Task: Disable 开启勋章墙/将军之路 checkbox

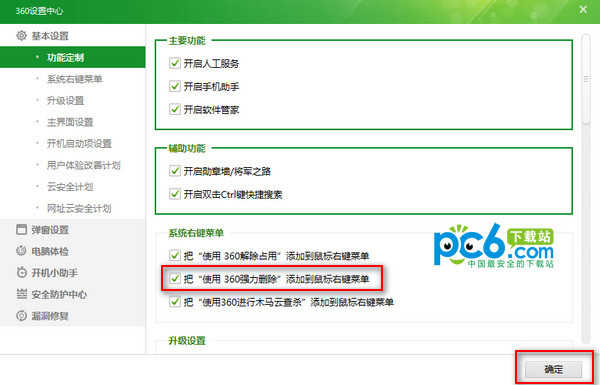Action: 175,171
